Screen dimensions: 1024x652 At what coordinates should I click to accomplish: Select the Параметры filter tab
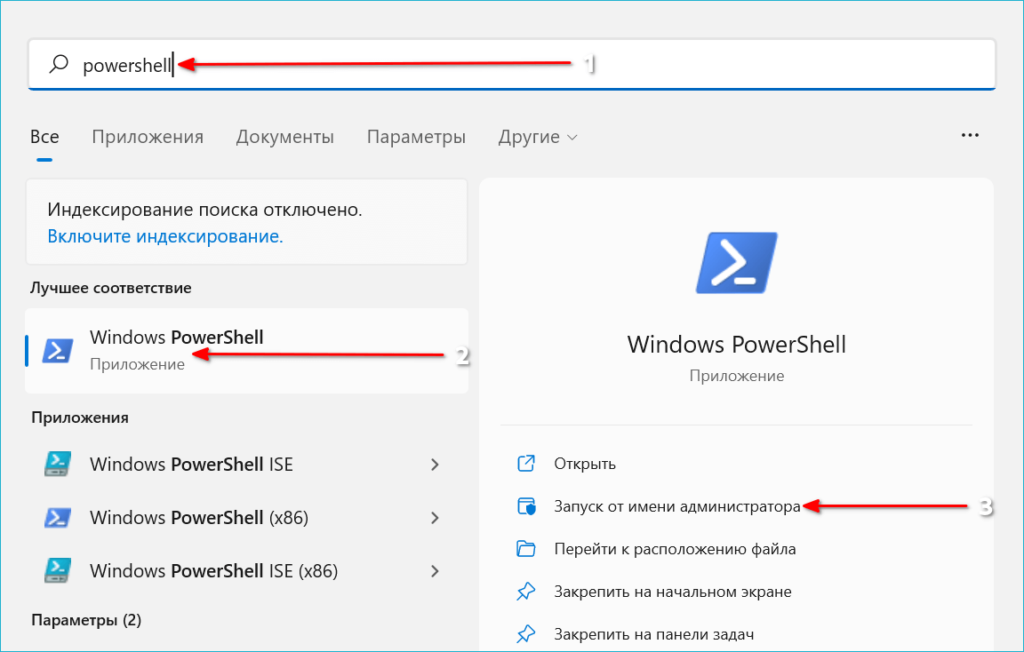416,137
